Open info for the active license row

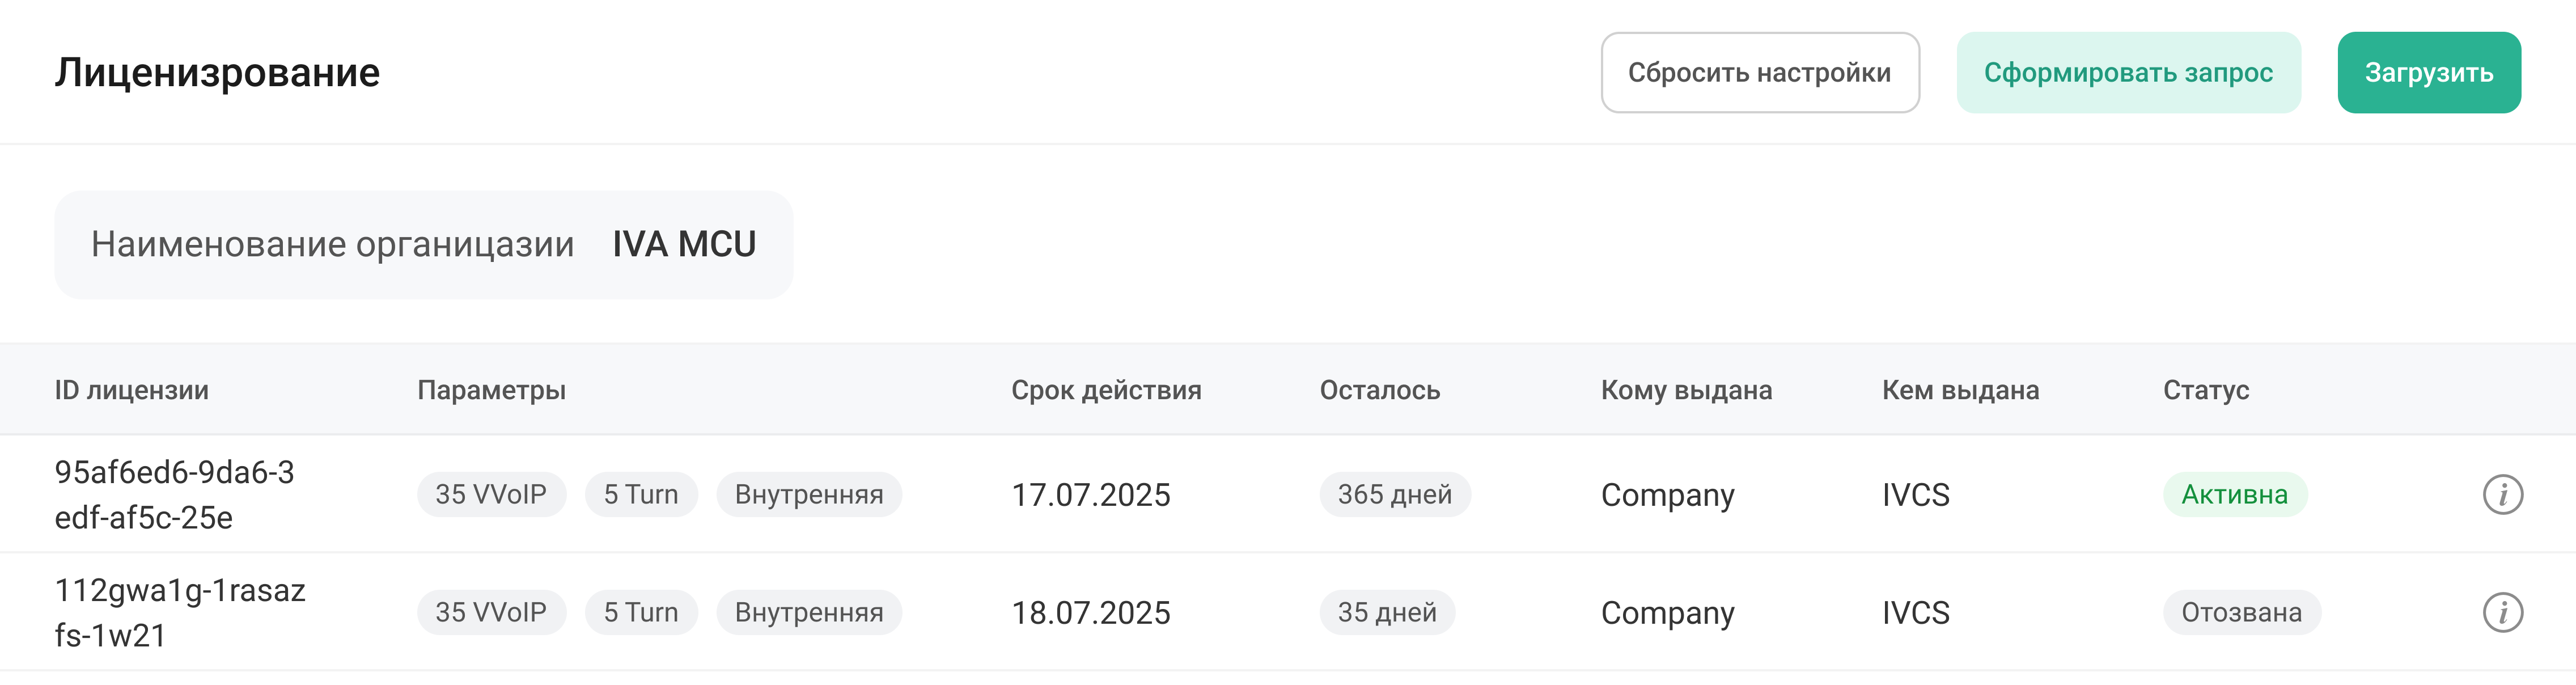click(2502, 495)
